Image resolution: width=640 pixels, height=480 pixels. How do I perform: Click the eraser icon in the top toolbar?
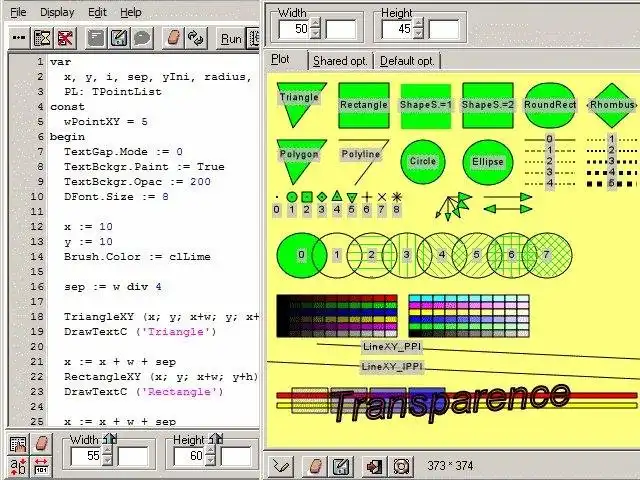173,38
